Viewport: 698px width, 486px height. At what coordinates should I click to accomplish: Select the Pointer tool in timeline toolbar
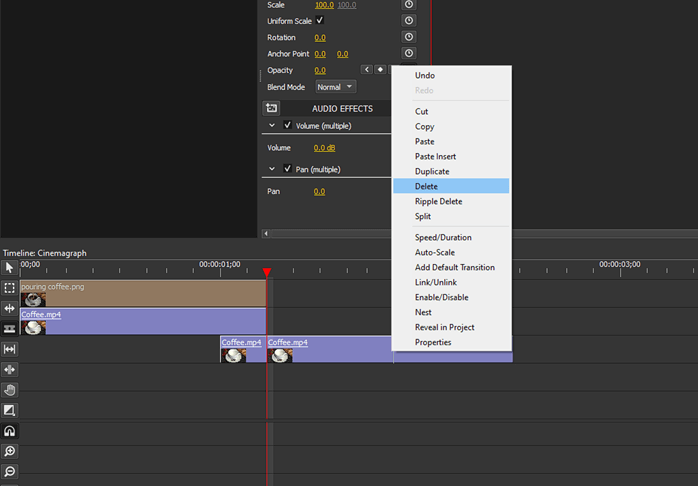point(9,268)
